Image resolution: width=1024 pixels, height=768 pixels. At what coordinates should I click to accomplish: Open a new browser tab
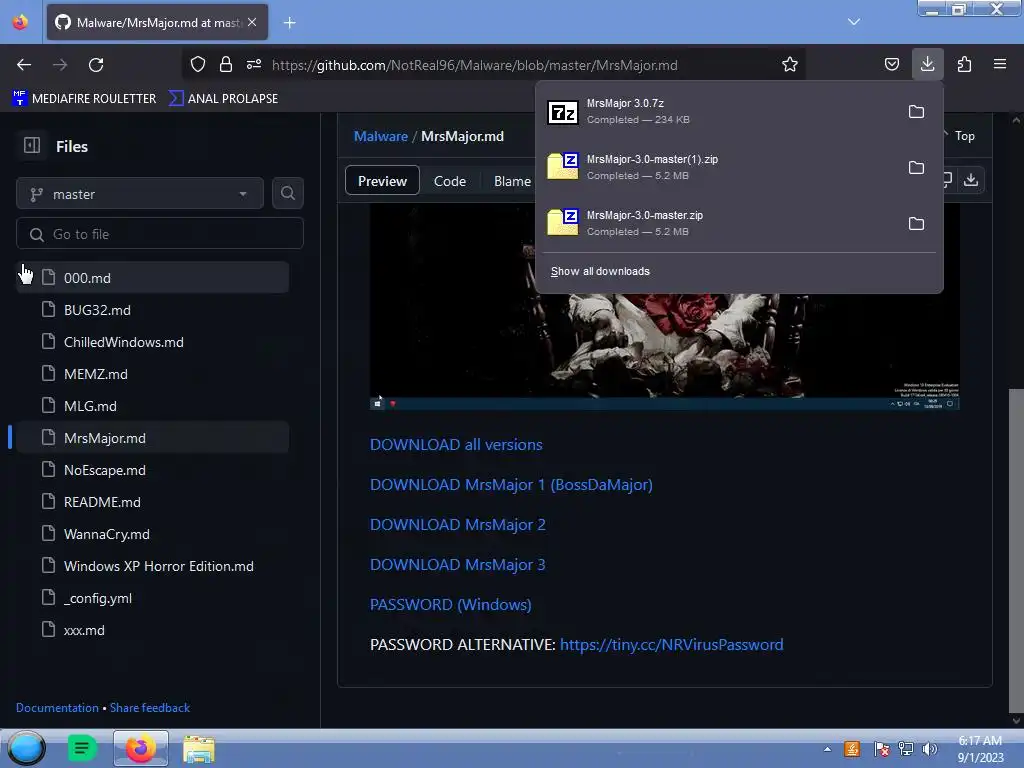tap(289, 23)
